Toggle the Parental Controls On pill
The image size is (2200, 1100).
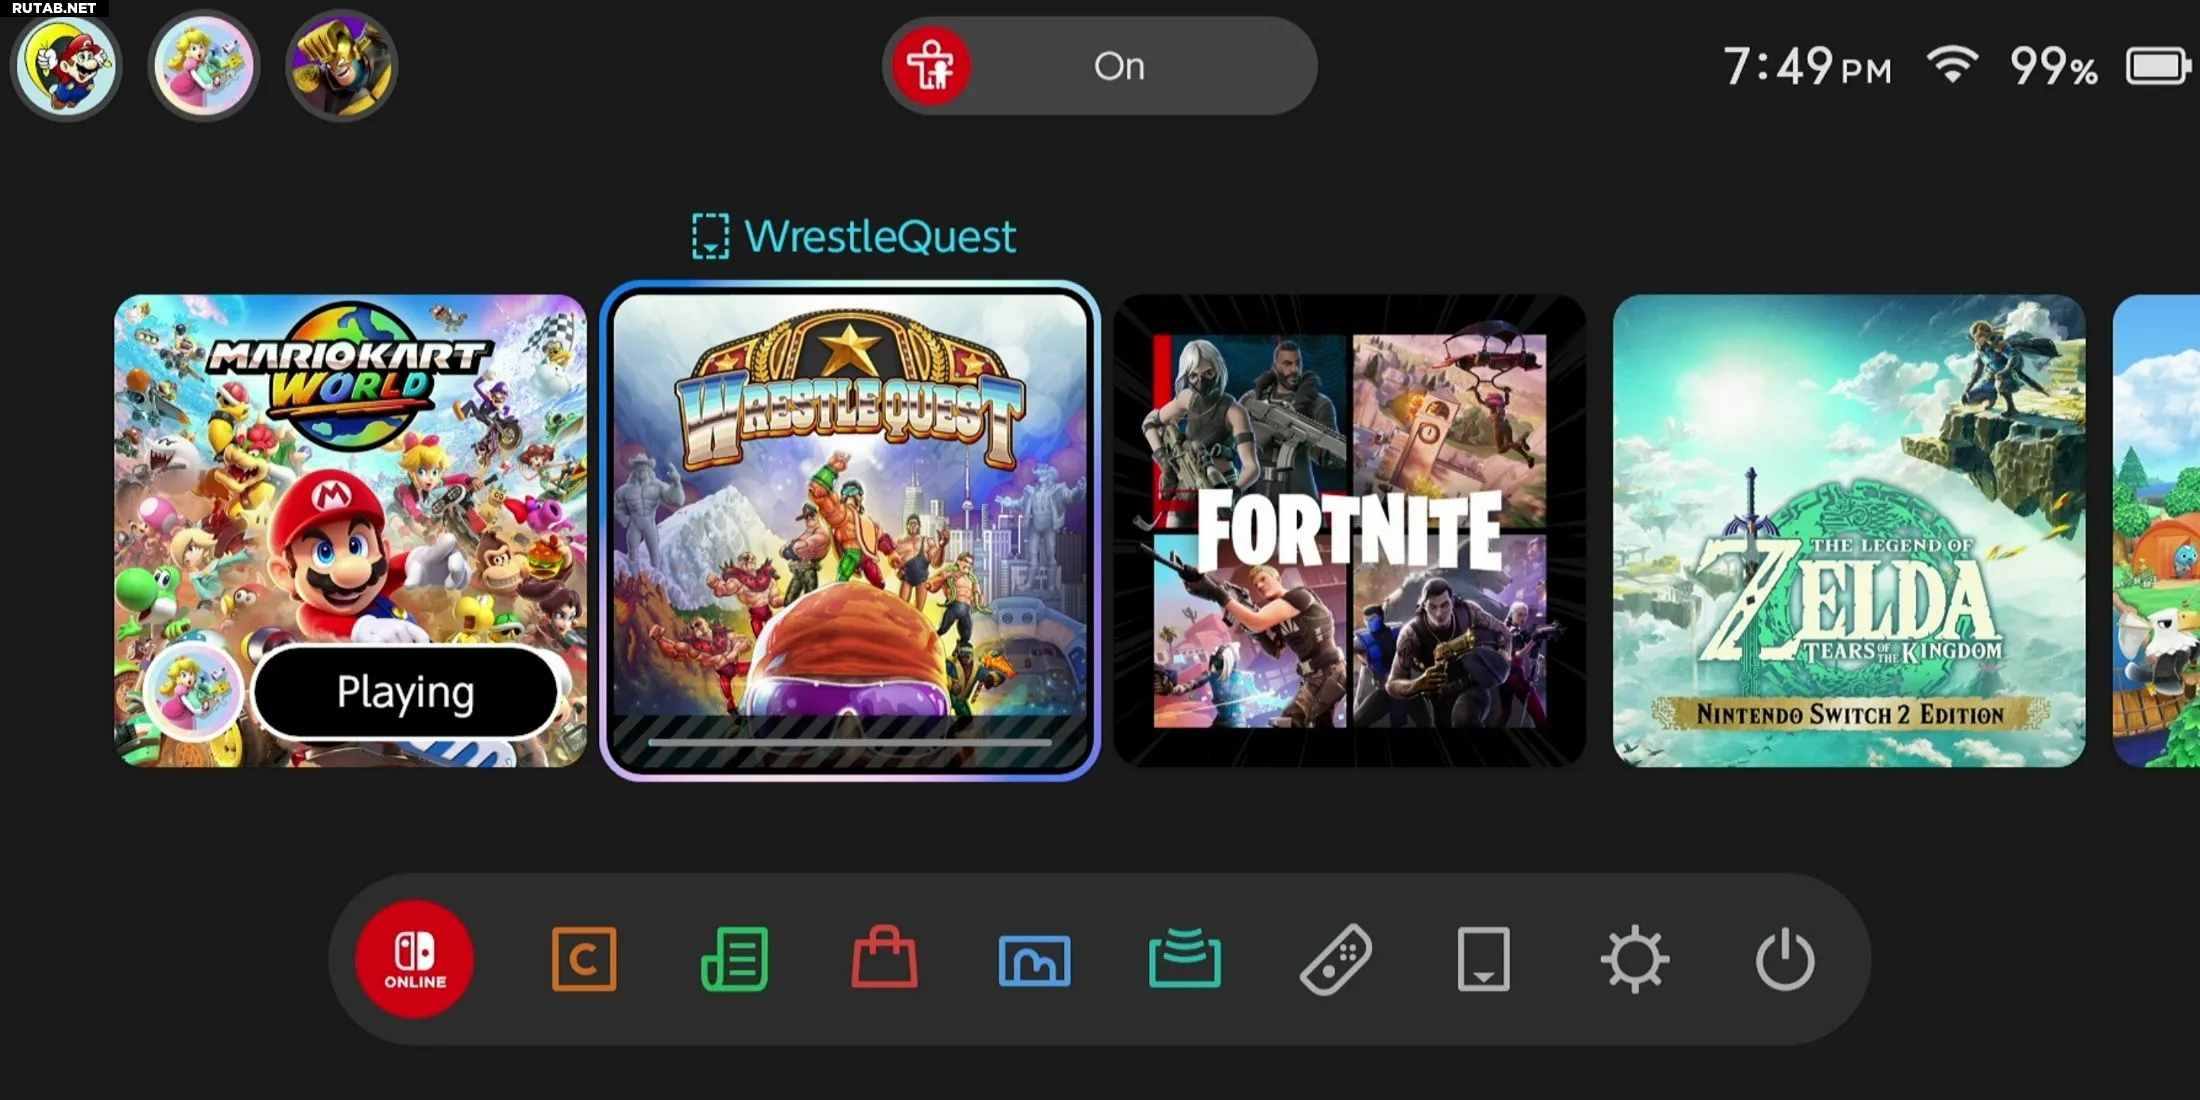pyautogui.click(x=1100, y=66)
